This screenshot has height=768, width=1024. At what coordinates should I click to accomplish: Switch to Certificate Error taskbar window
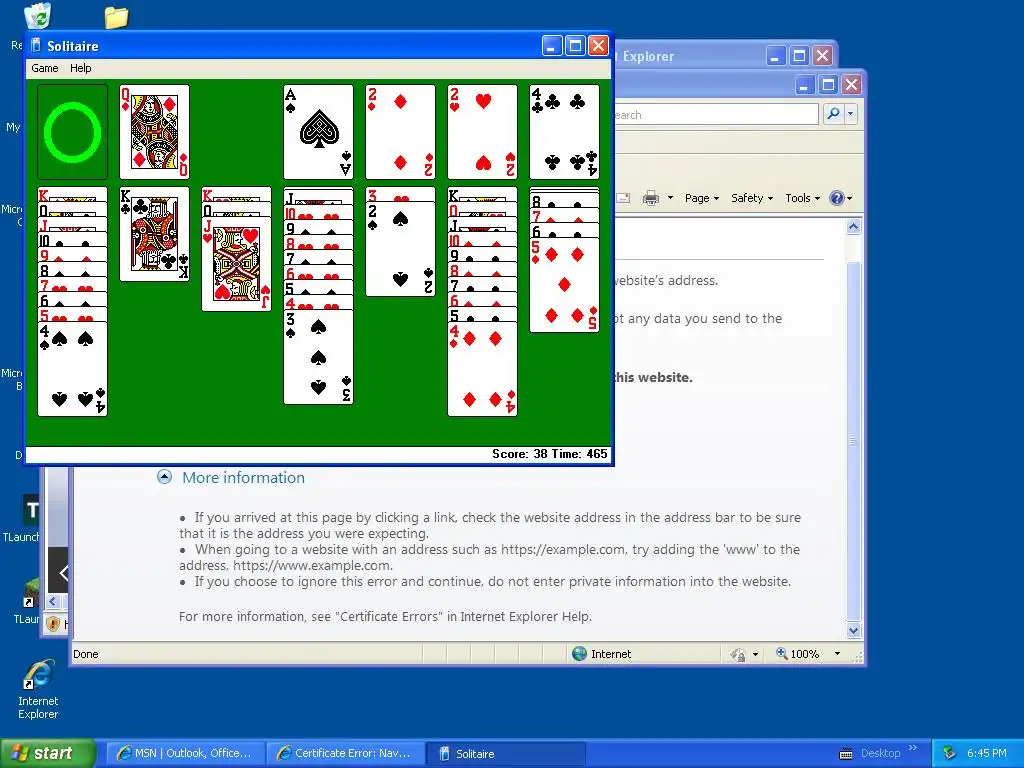point(346,753)
